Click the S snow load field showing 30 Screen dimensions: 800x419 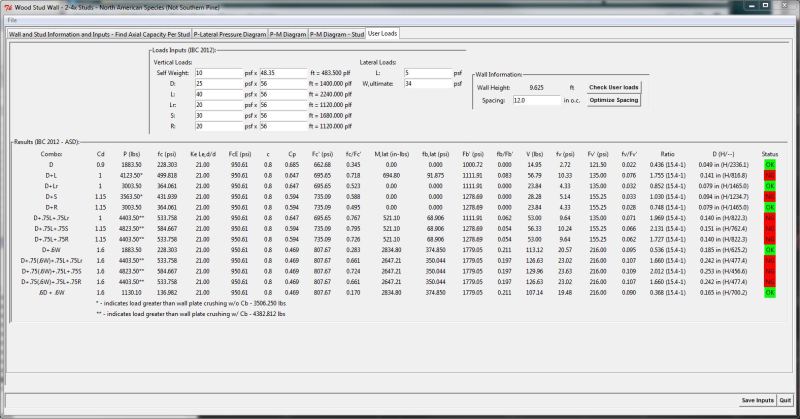click(218, 116)
